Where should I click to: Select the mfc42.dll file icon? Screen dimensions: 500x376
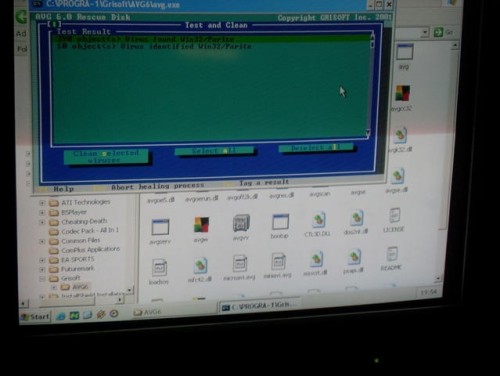pos(200,266)
